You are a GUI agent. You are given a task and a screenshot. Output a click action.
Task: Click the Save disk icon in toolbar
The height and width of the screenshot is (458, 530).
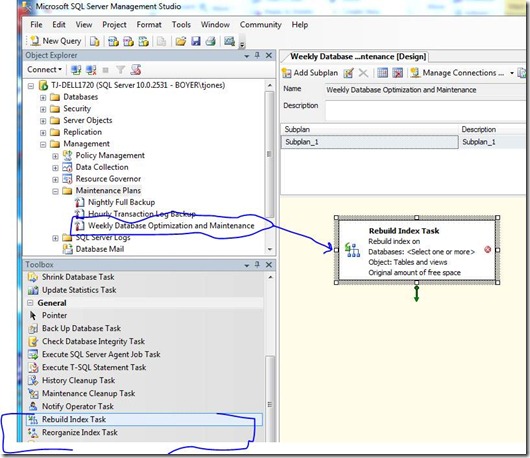(x=196, y=42)
